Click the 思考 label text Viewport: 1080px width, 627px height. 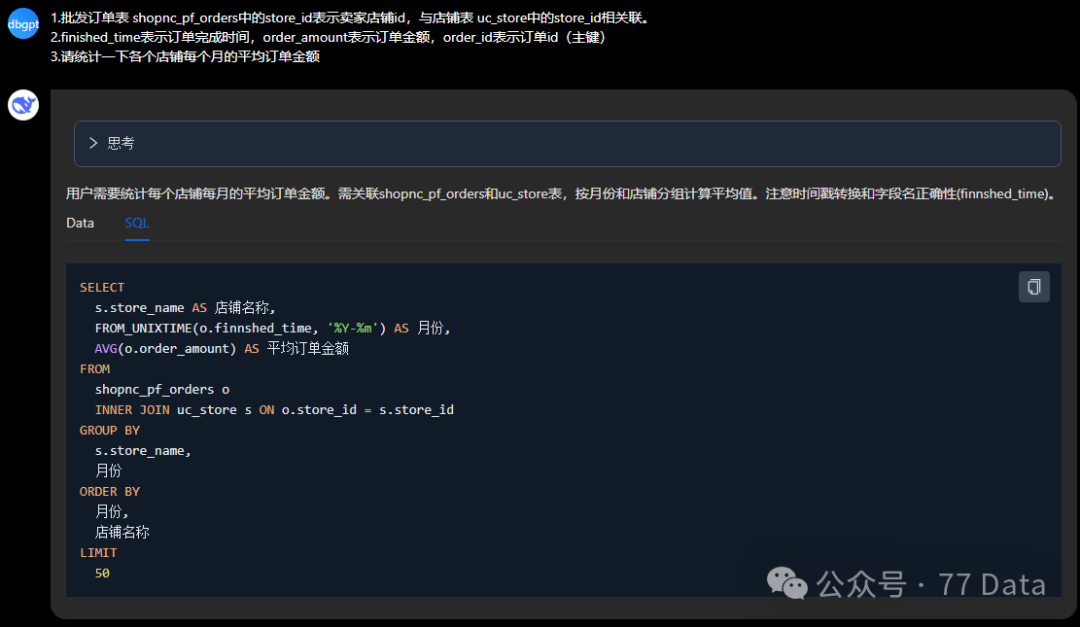tap(121, 143)
